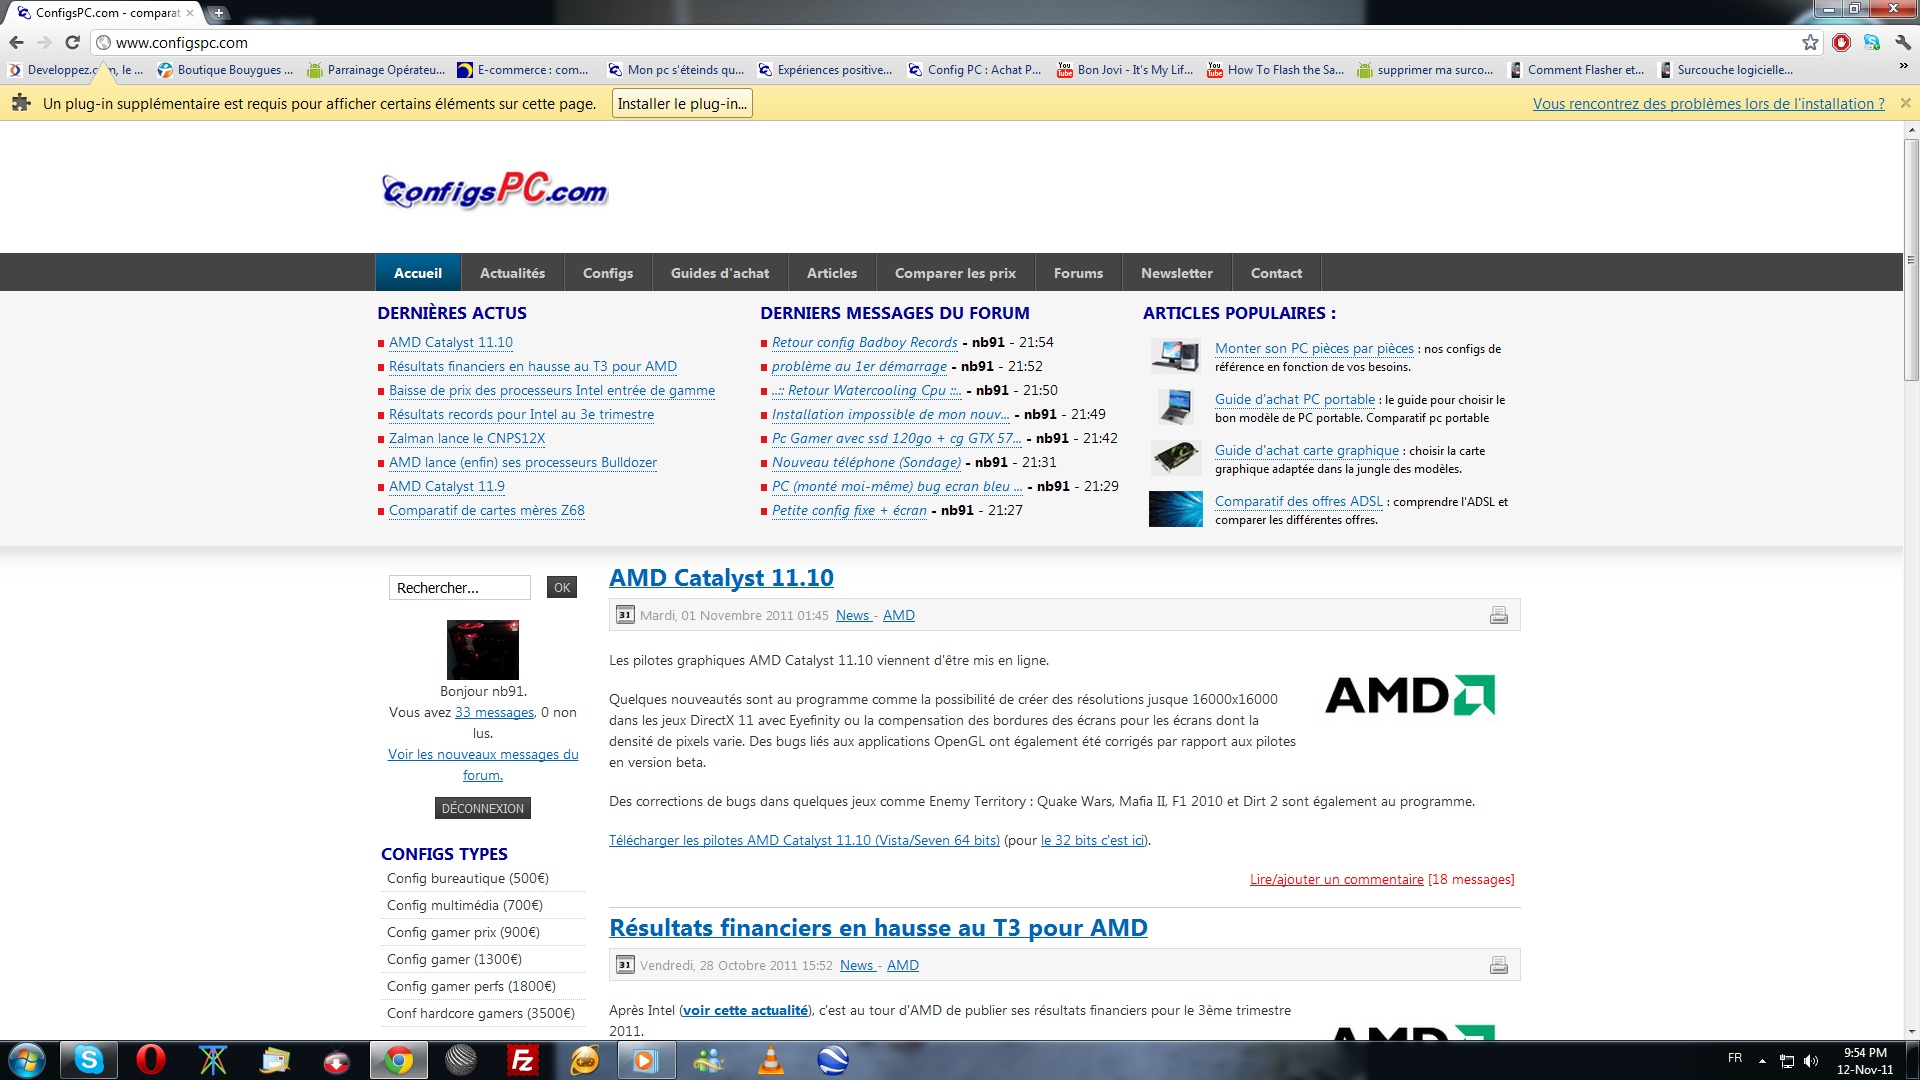
Task: Open the Configs navigation tab
Action: pyautogui.click(x=607, y=273)
